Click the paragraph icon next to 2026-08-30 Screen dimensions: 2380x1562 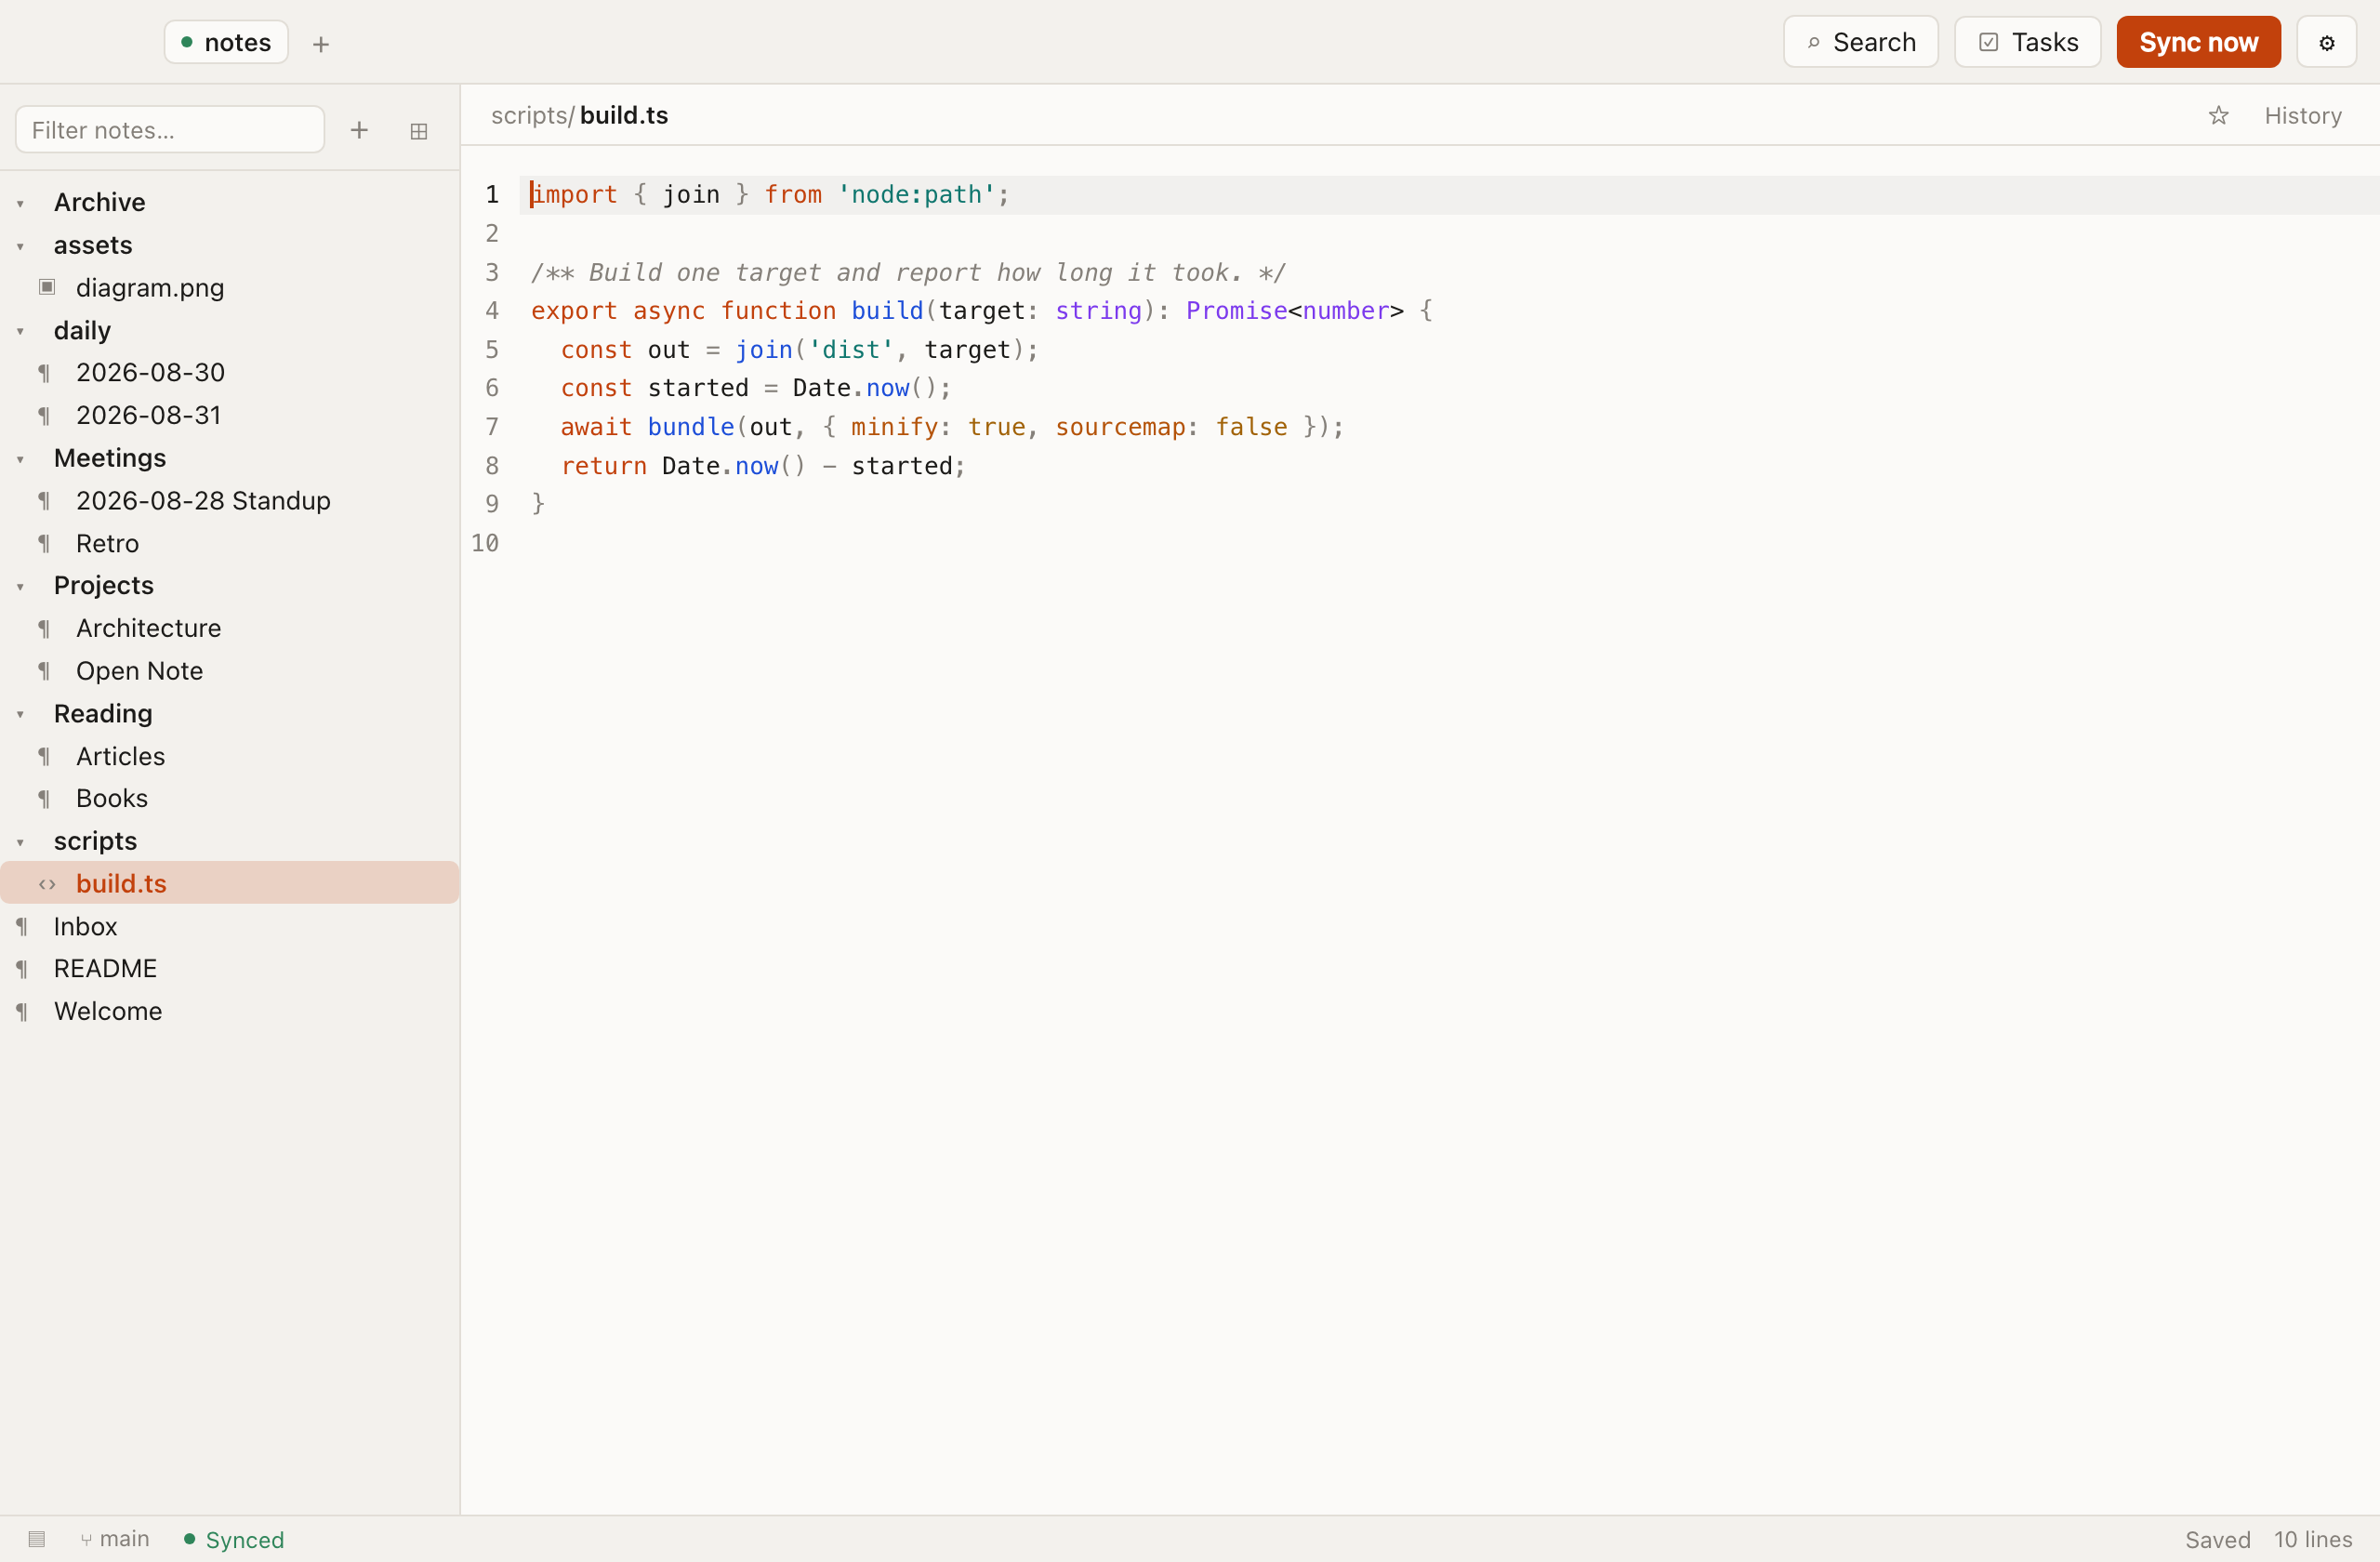(x=44, y=373)
